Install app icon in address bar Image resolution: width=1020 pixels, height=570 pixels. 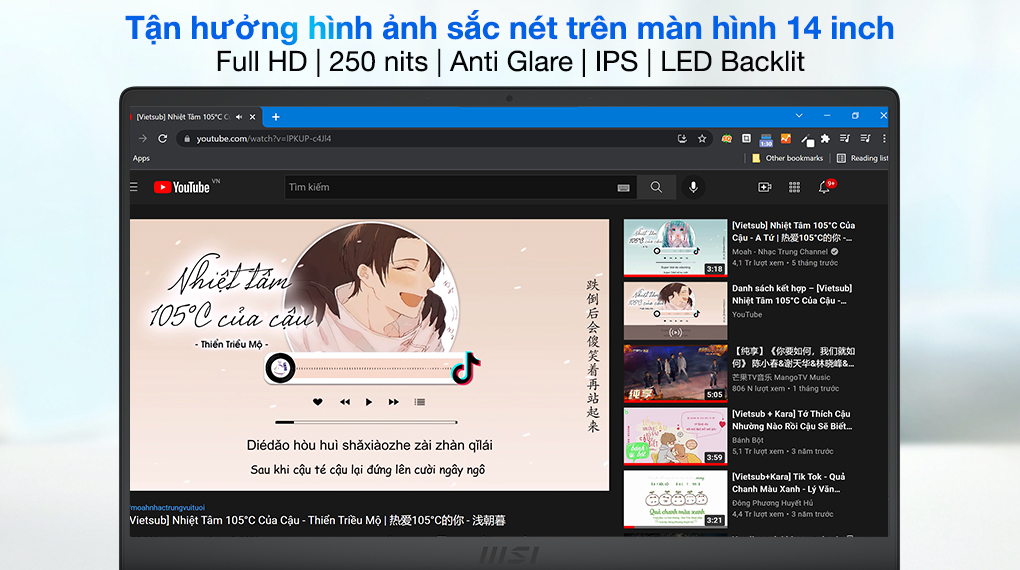pyautogui.click(x=682, y=138)
